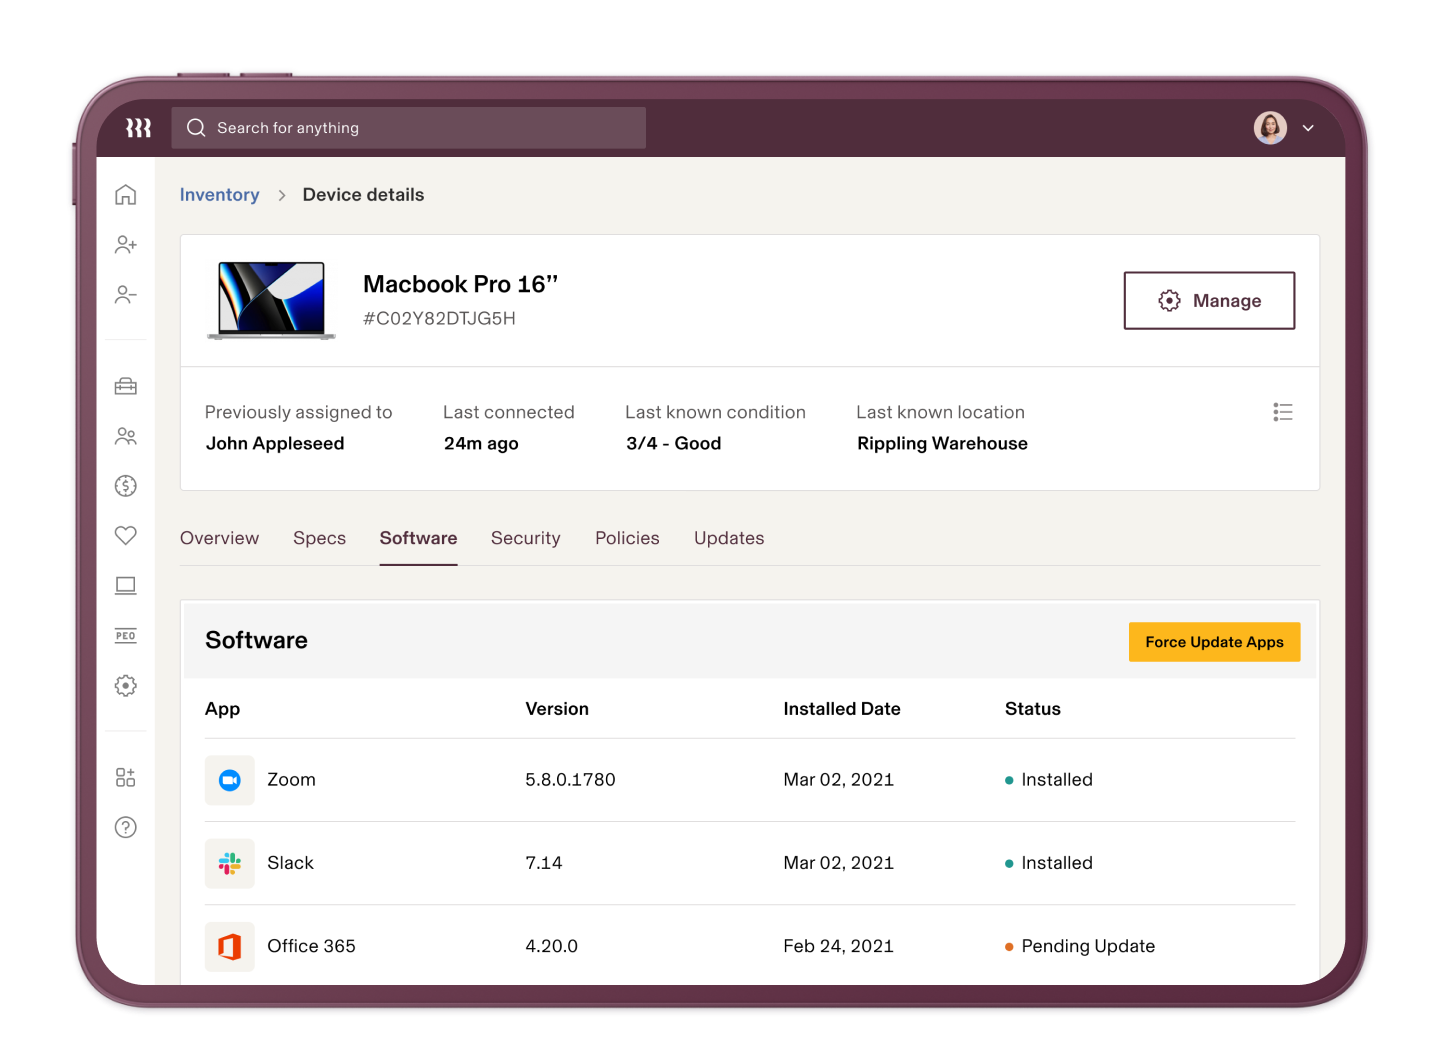Click the add person sidebar icon

[125, 244]
